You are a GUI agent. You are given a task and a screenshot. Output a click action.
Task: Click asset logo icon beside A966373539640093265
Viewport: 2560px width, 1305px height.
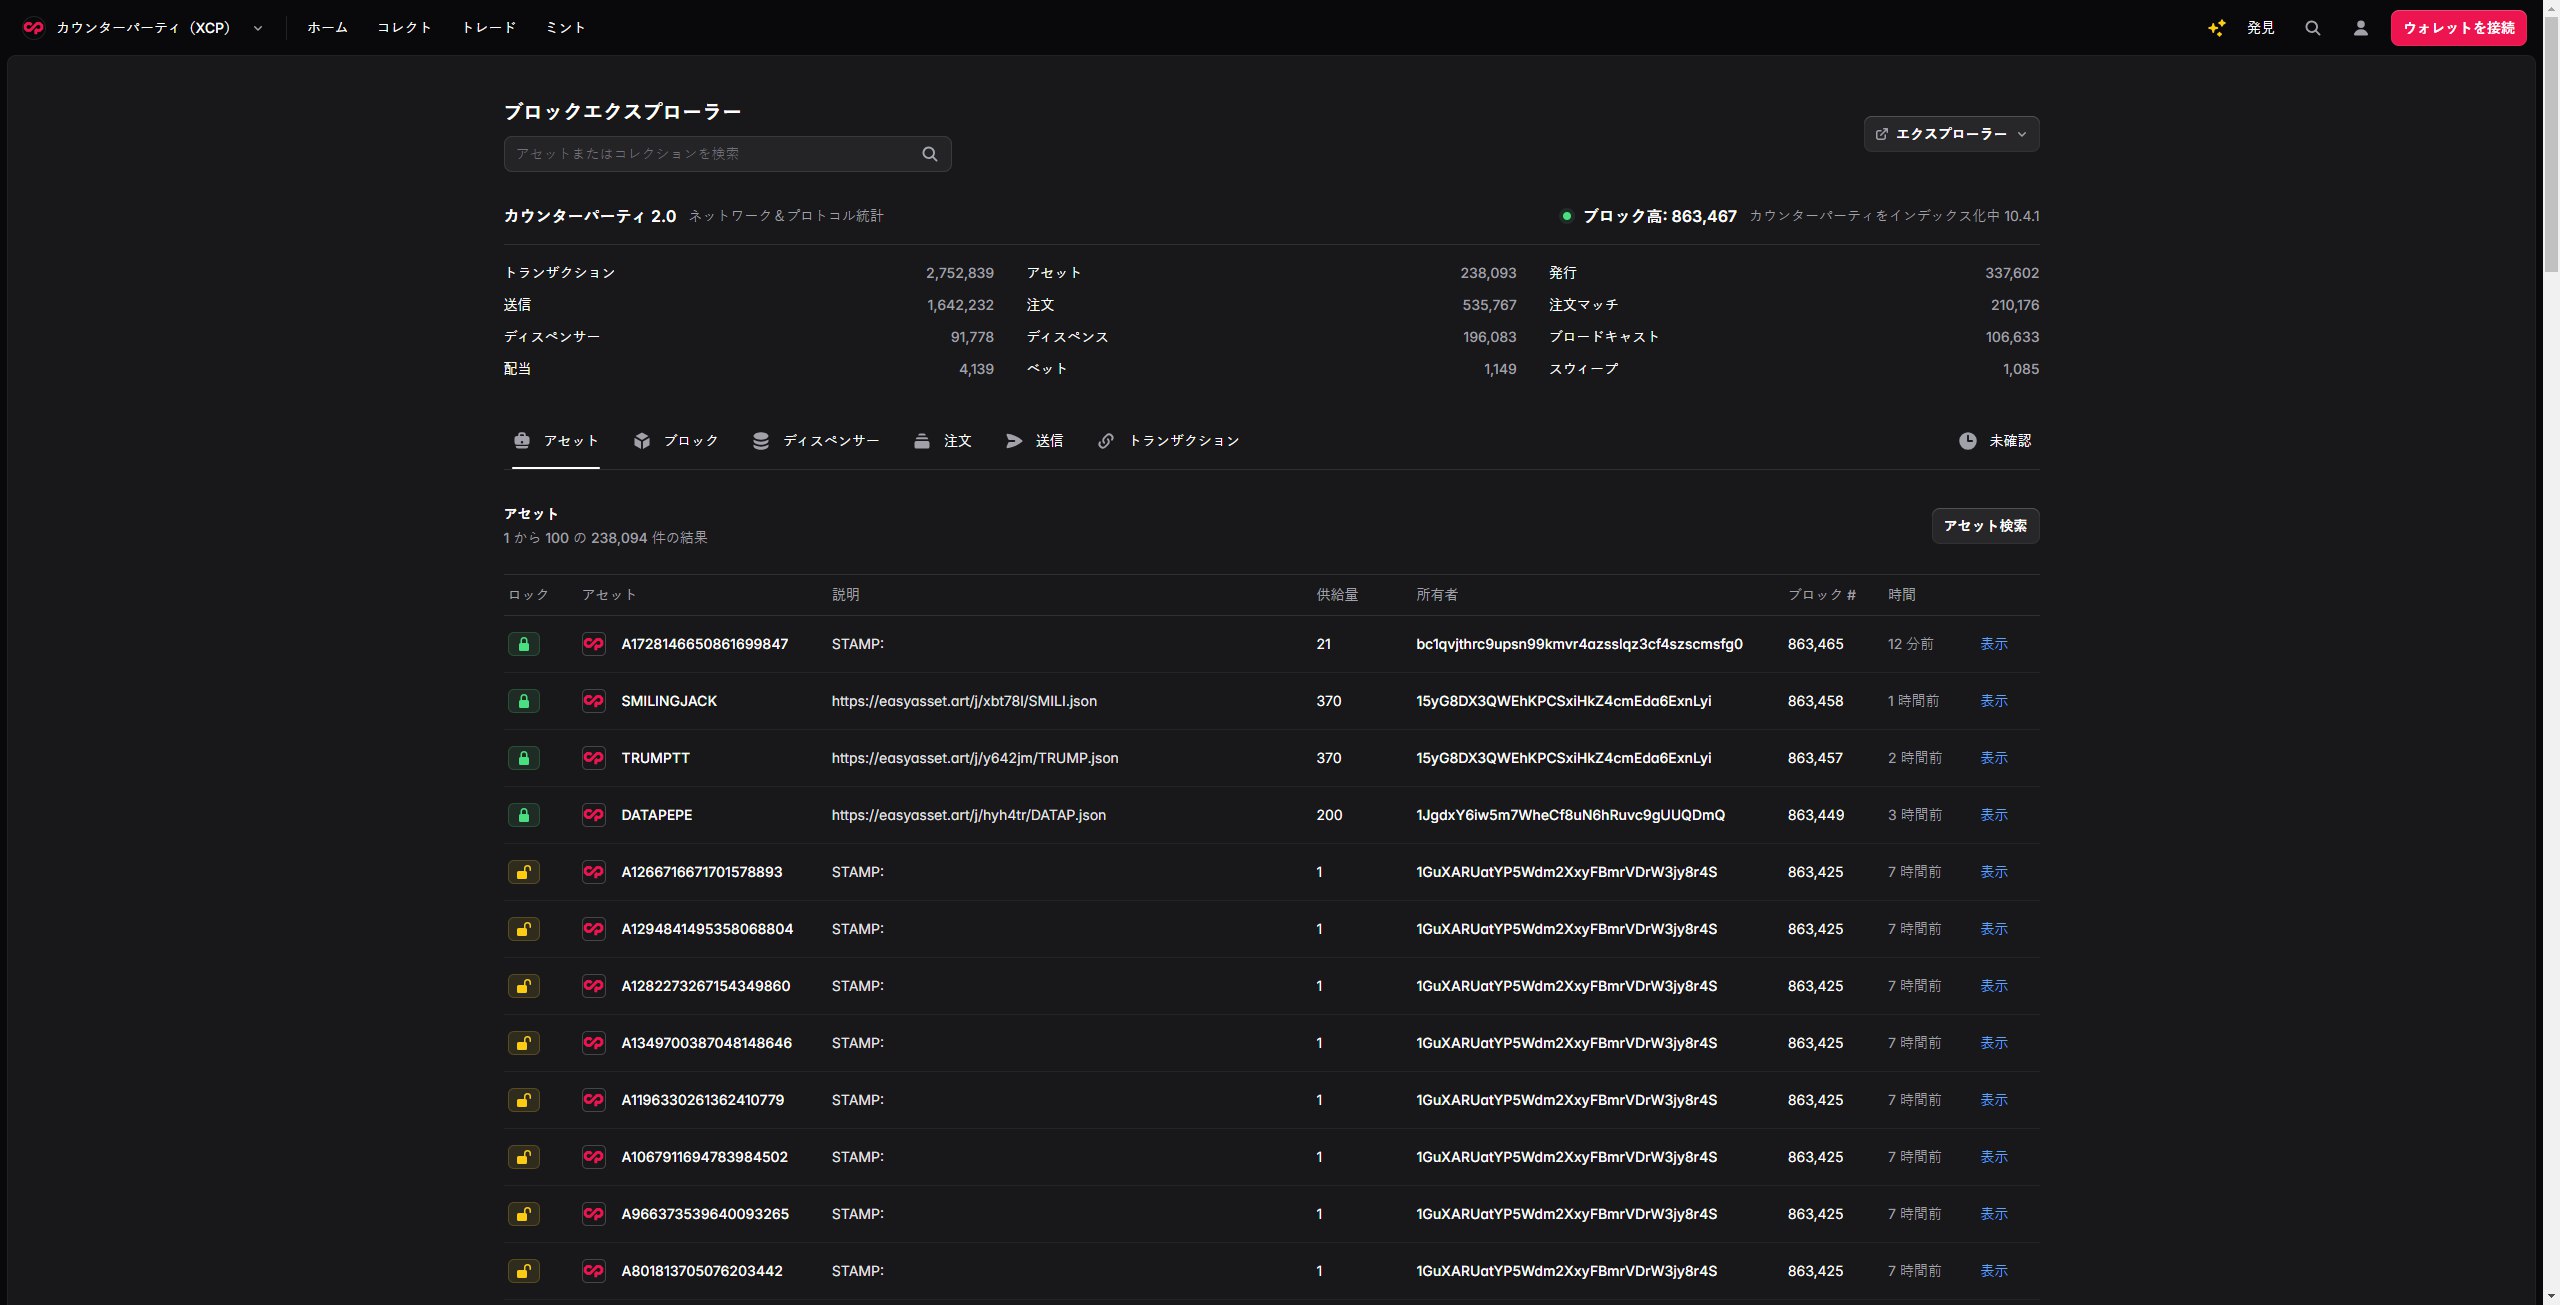[x=593, y=1214]
